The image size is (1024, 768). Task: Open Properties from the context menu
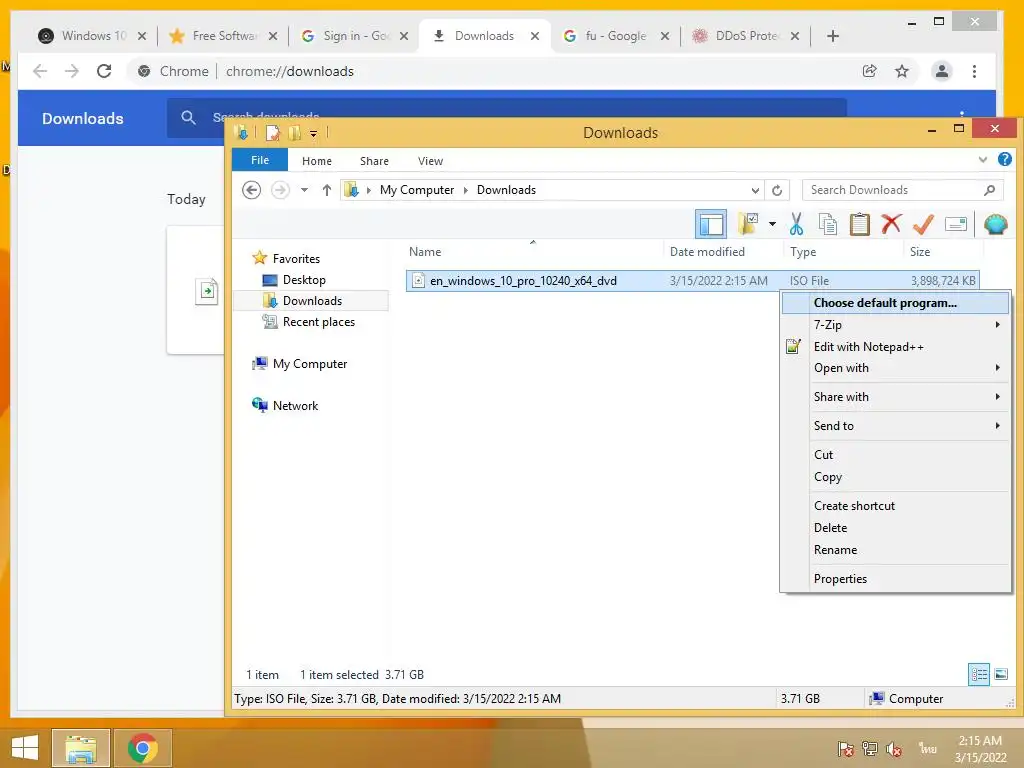[895, 579]
